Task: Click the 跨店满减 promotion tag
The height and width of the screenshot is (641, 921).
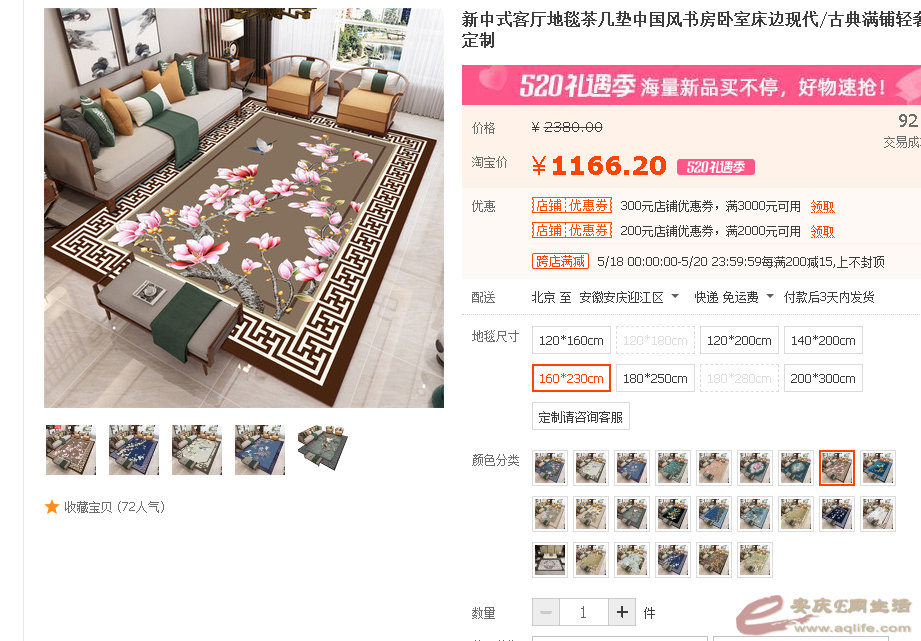Action: point(560,261)
